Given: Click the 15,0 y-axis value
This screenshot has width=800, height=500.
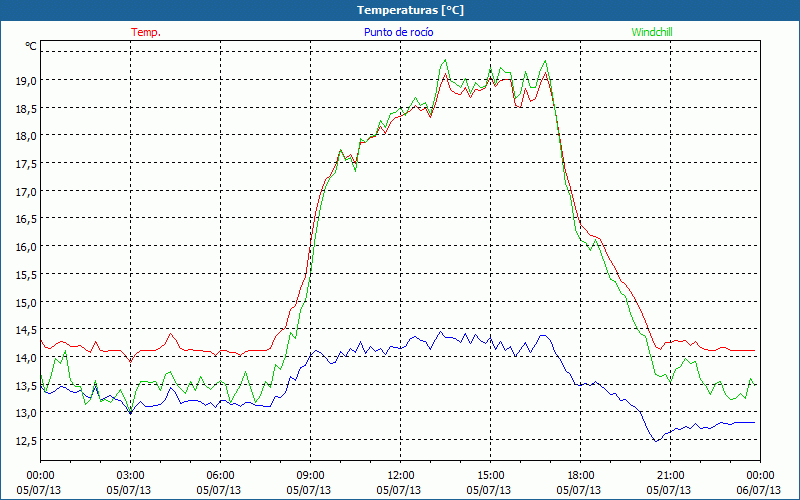Looking at the screenshot, I should [27, 302].
